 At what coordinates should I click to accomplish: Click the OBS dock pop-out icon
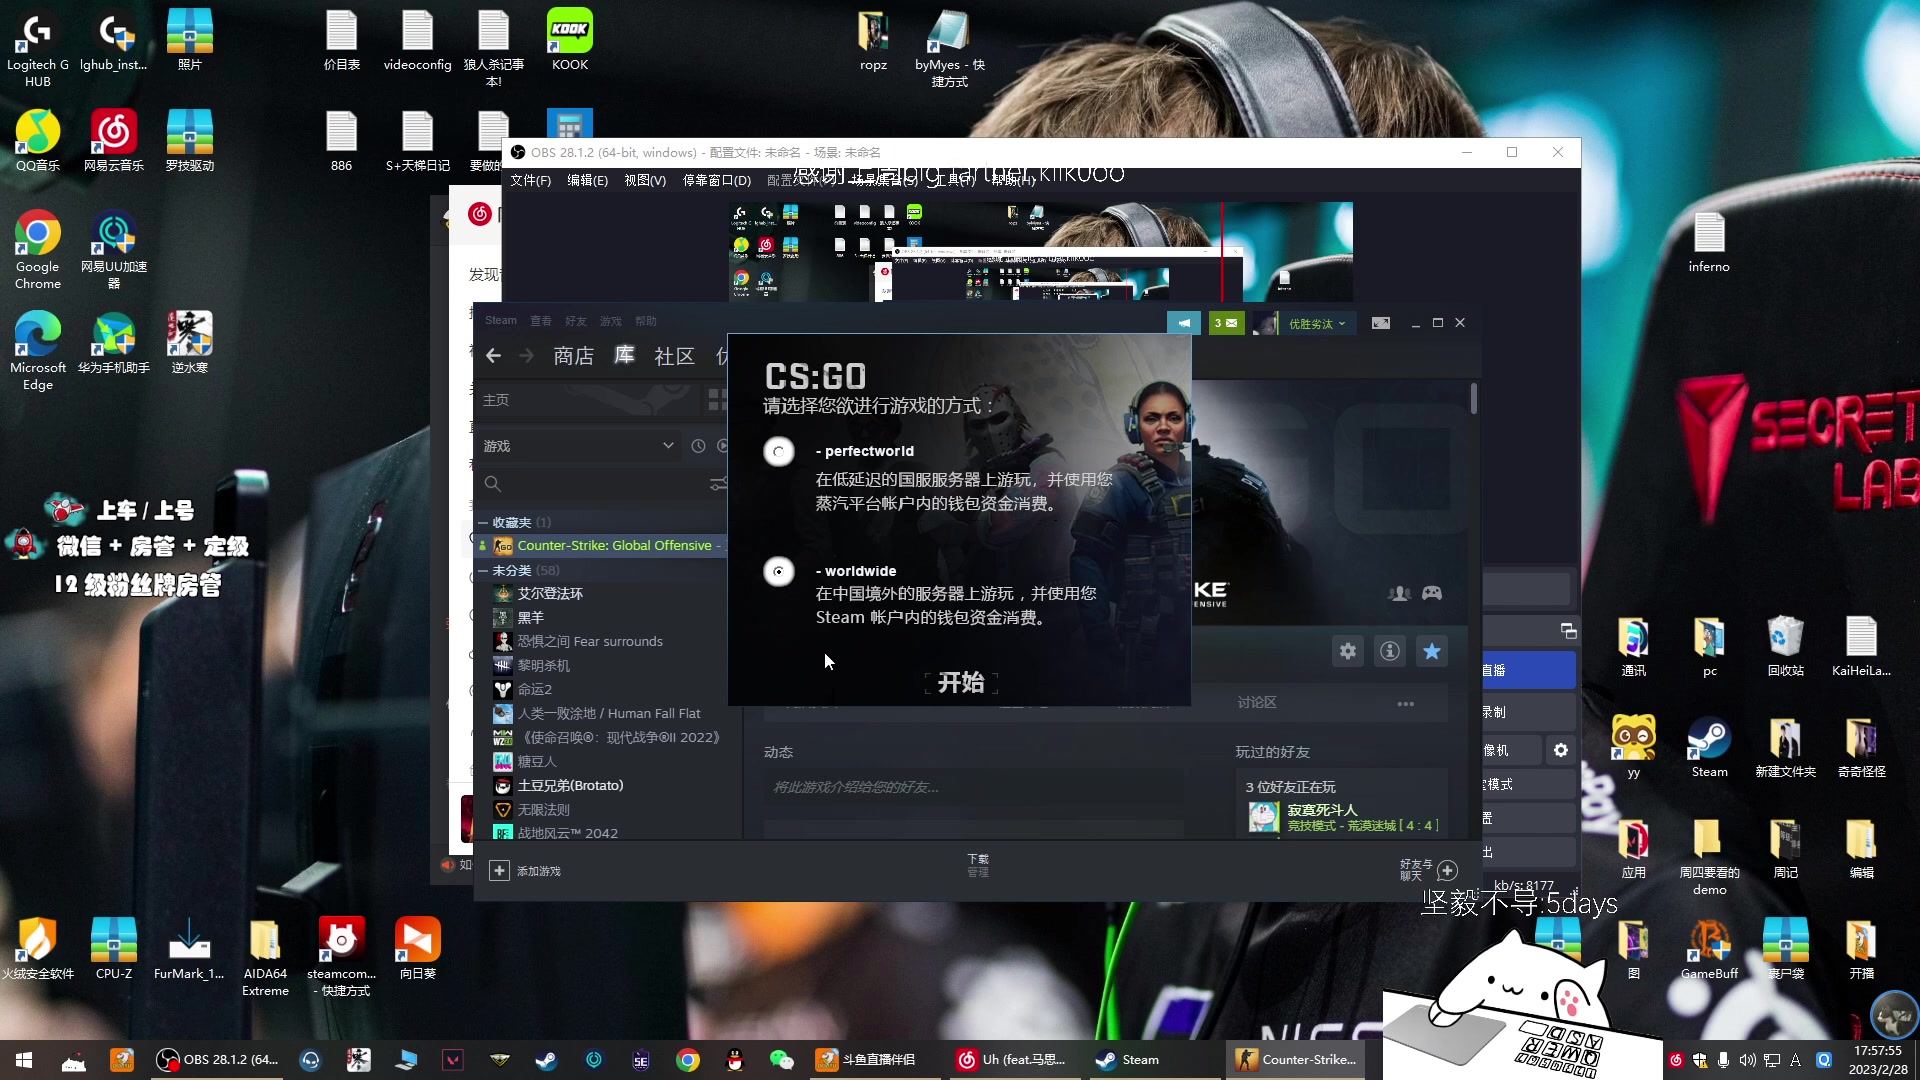[x=1568, y=631]
